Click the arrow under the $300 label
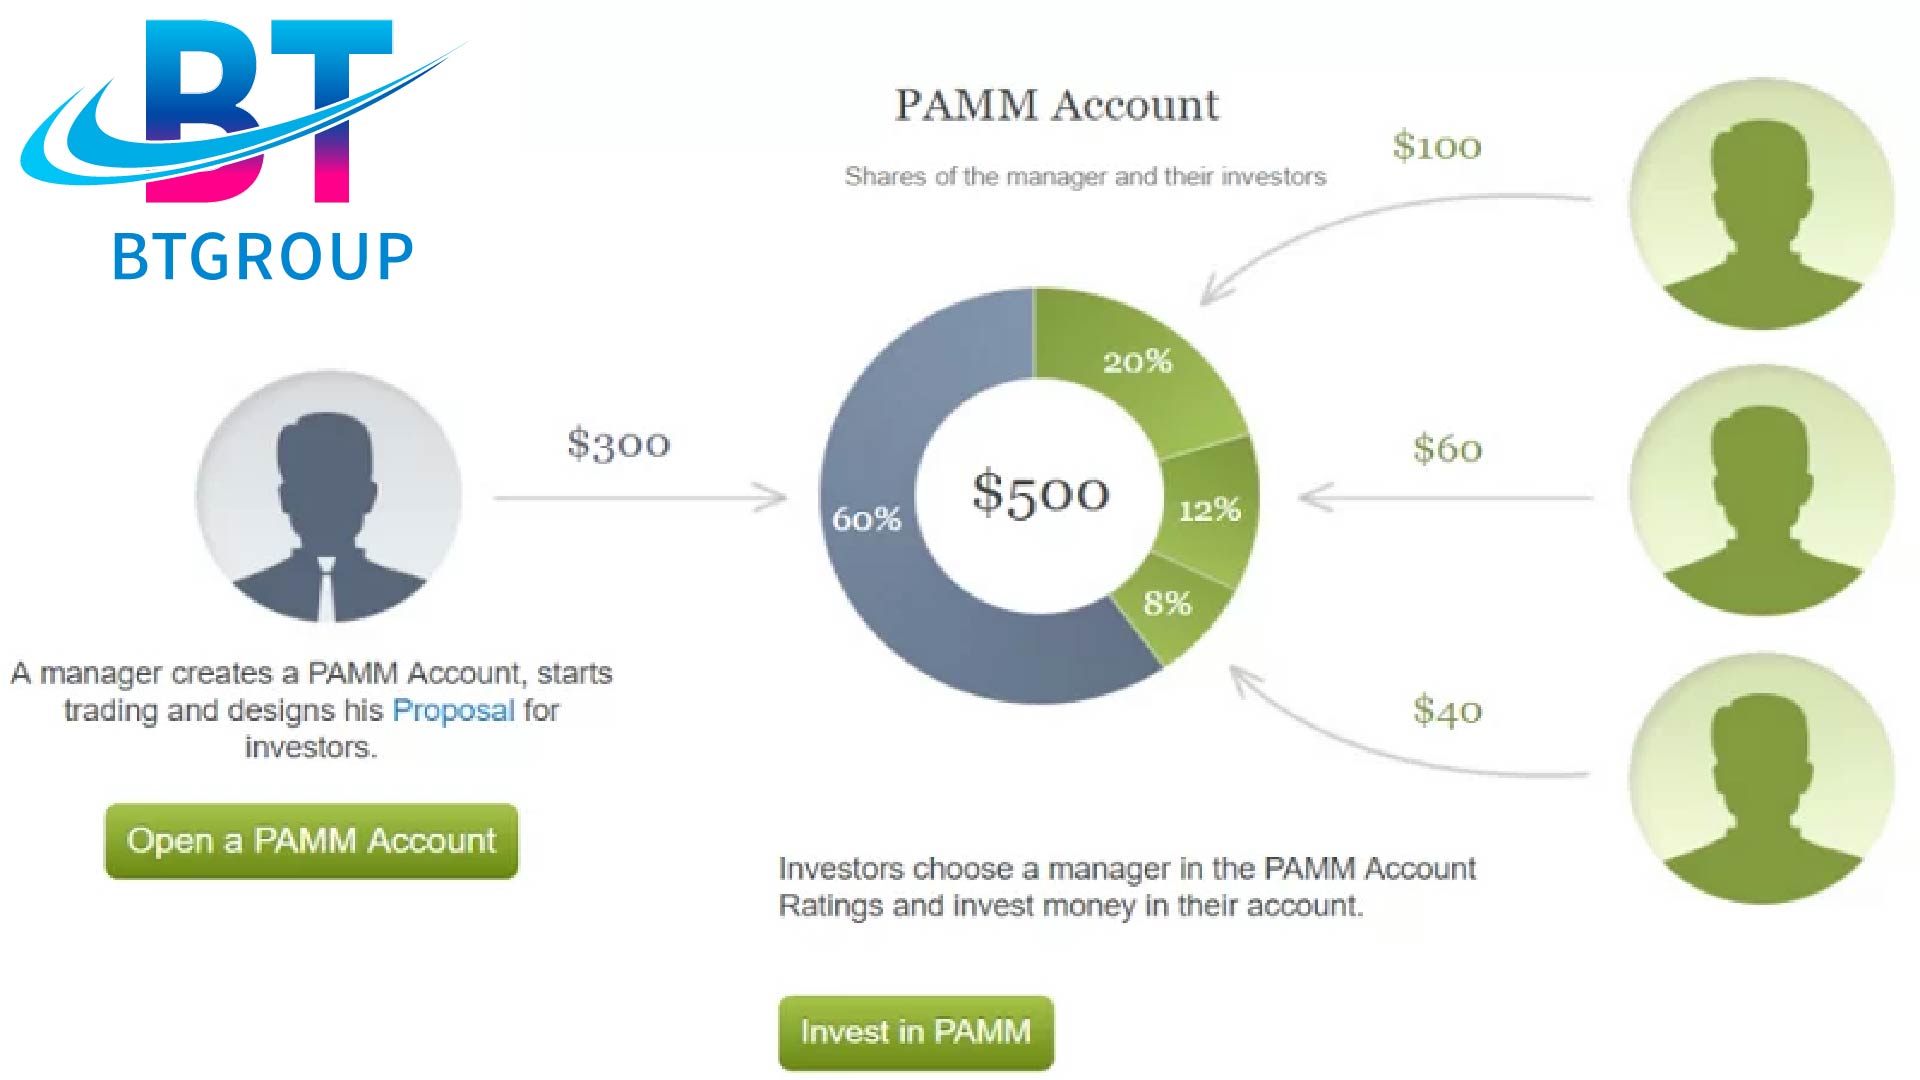 pos(640,497)
